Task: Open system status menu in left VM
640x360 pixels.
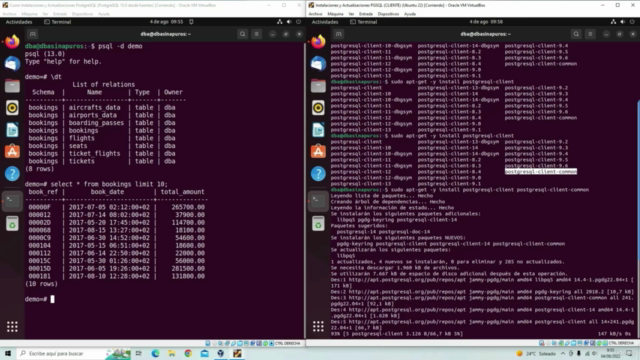Action: [289, 22]
